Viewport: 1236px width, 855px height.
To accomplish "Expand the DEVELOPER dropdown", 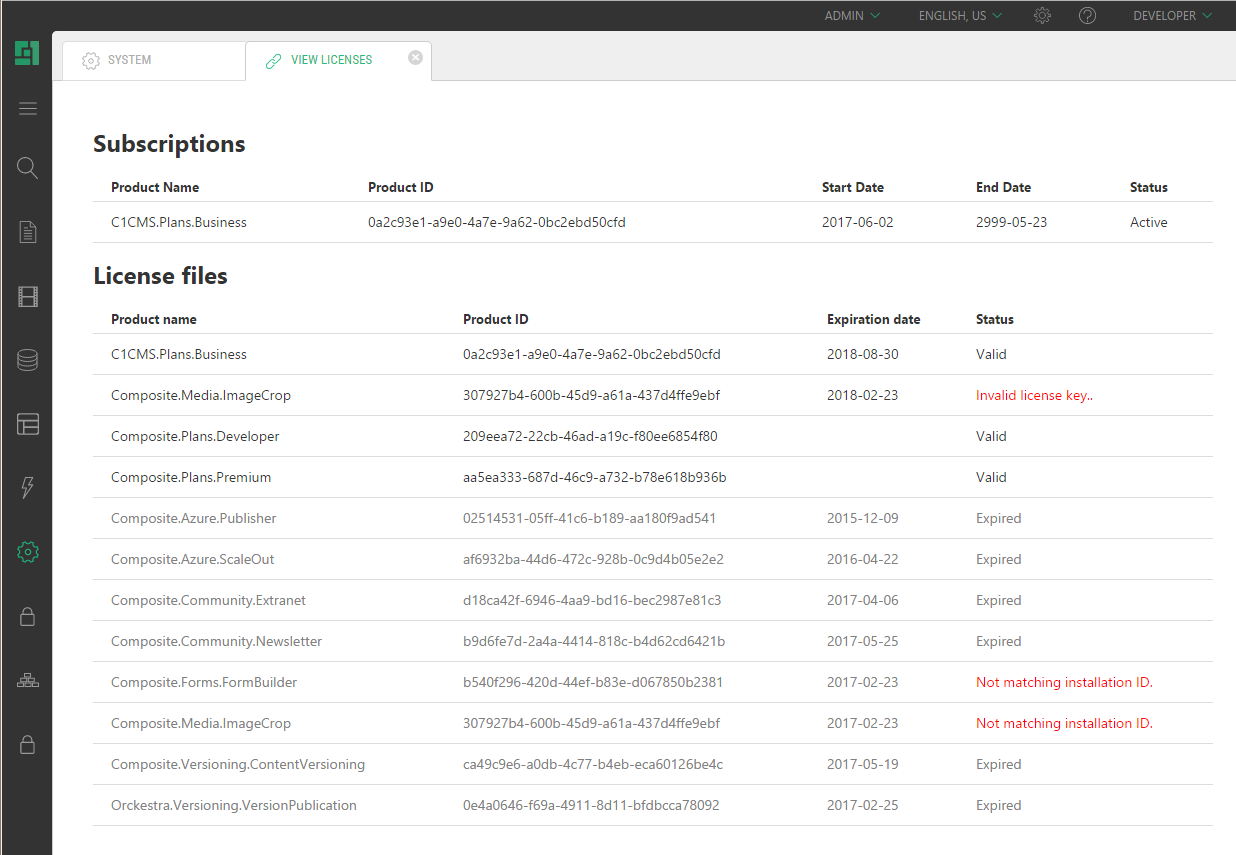I will (1172, 16).
